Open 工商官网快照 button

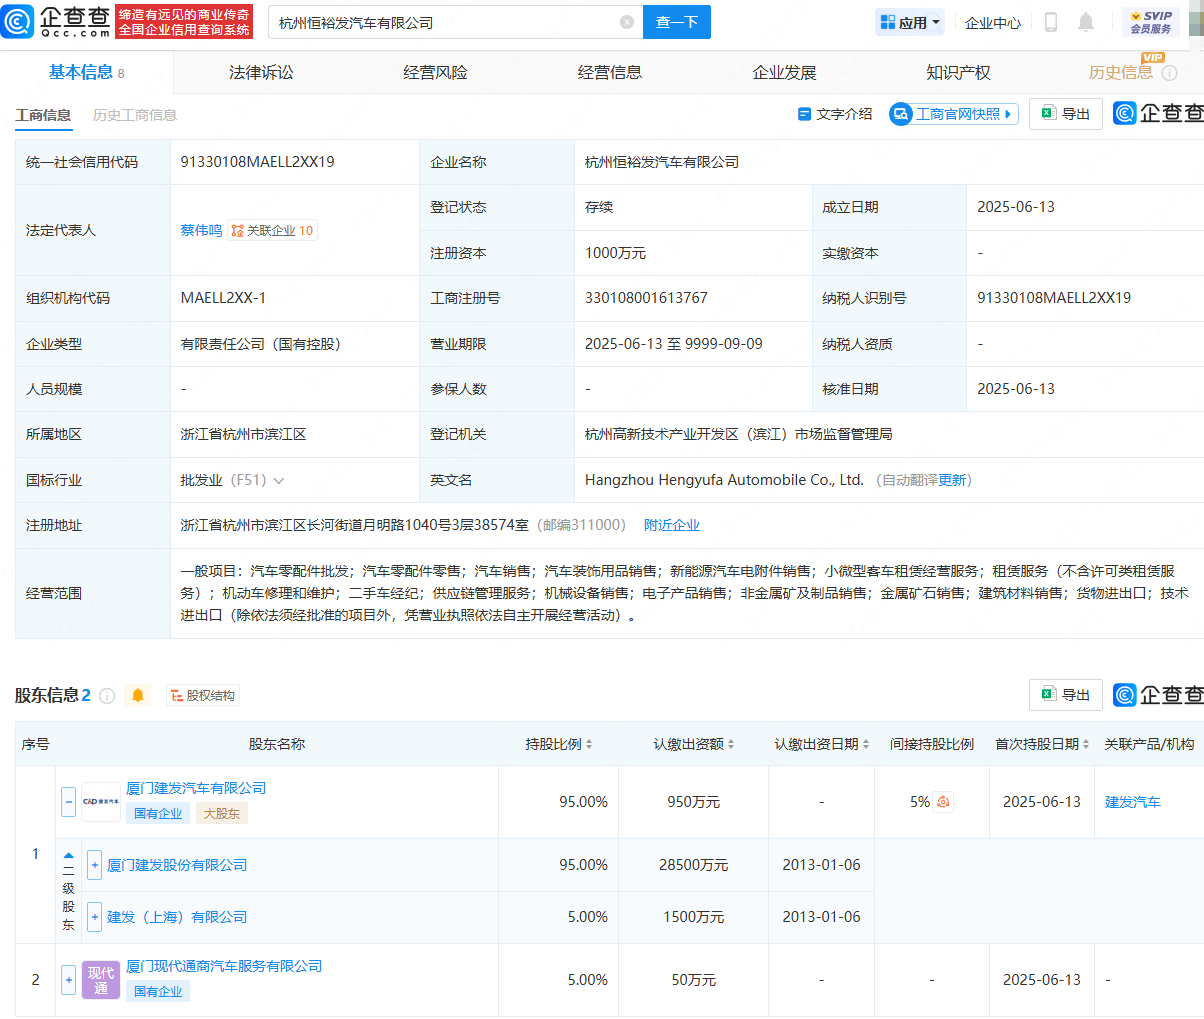(954, 114)
